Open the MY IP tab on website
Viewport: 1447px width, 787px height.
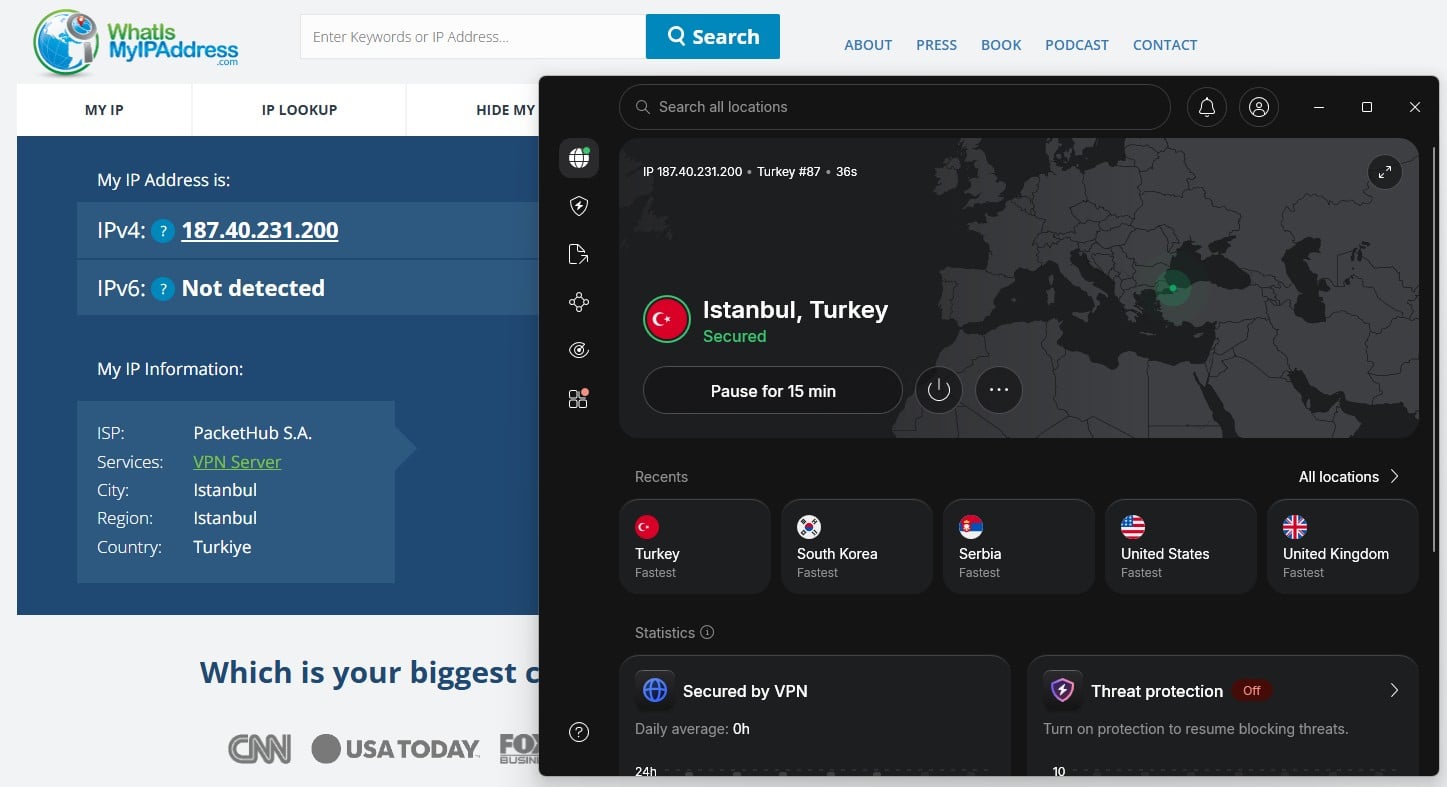[x=104, y=110]
